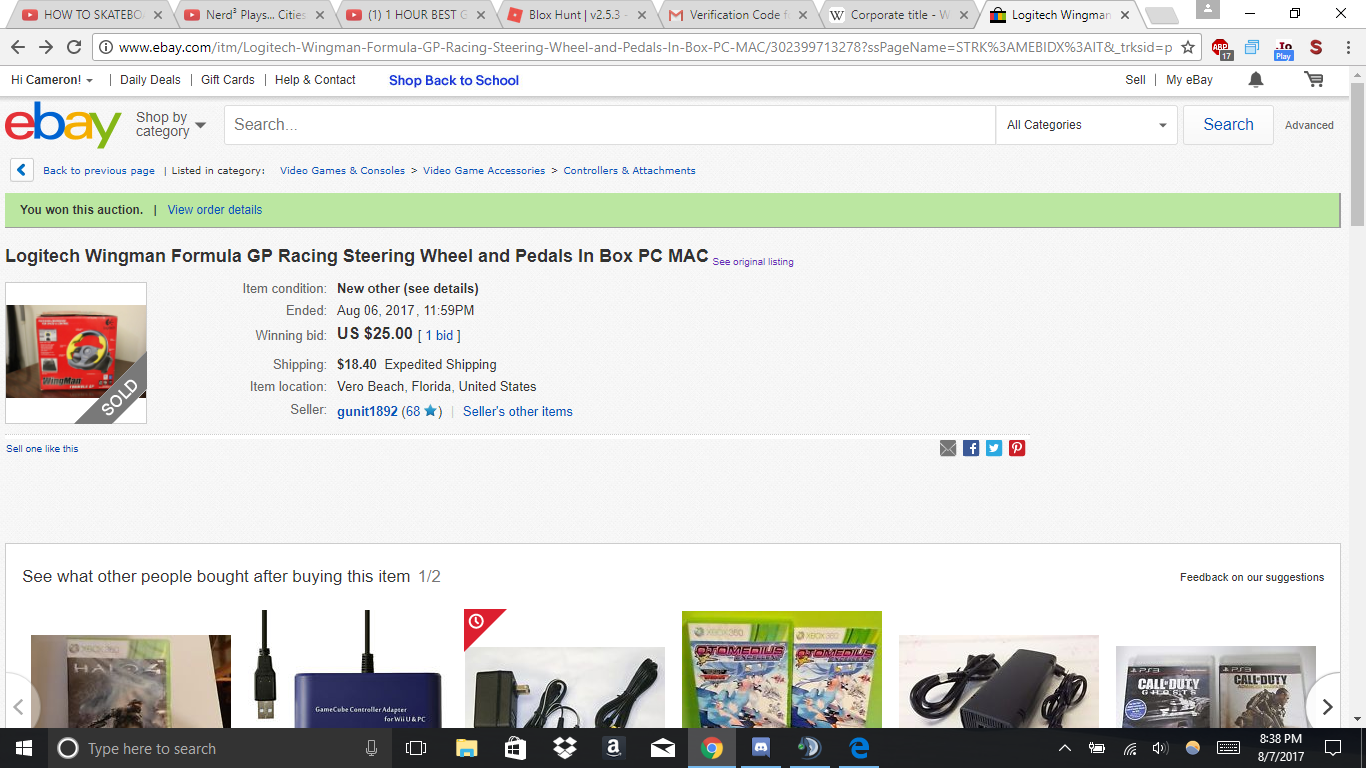
Task: Open the blue stacked windows extension
Action: coord(1252,47)
